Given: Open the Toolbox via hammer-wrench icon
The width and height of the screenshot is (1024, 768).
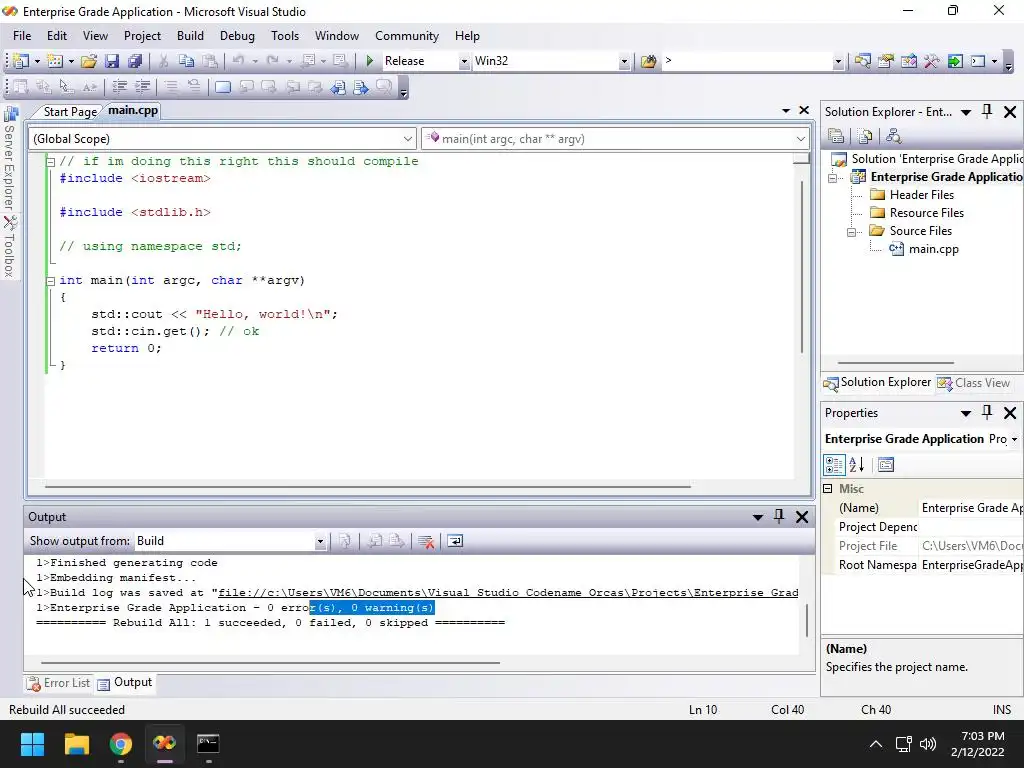Looking at the screenshot, I should [x=932, y=61].
